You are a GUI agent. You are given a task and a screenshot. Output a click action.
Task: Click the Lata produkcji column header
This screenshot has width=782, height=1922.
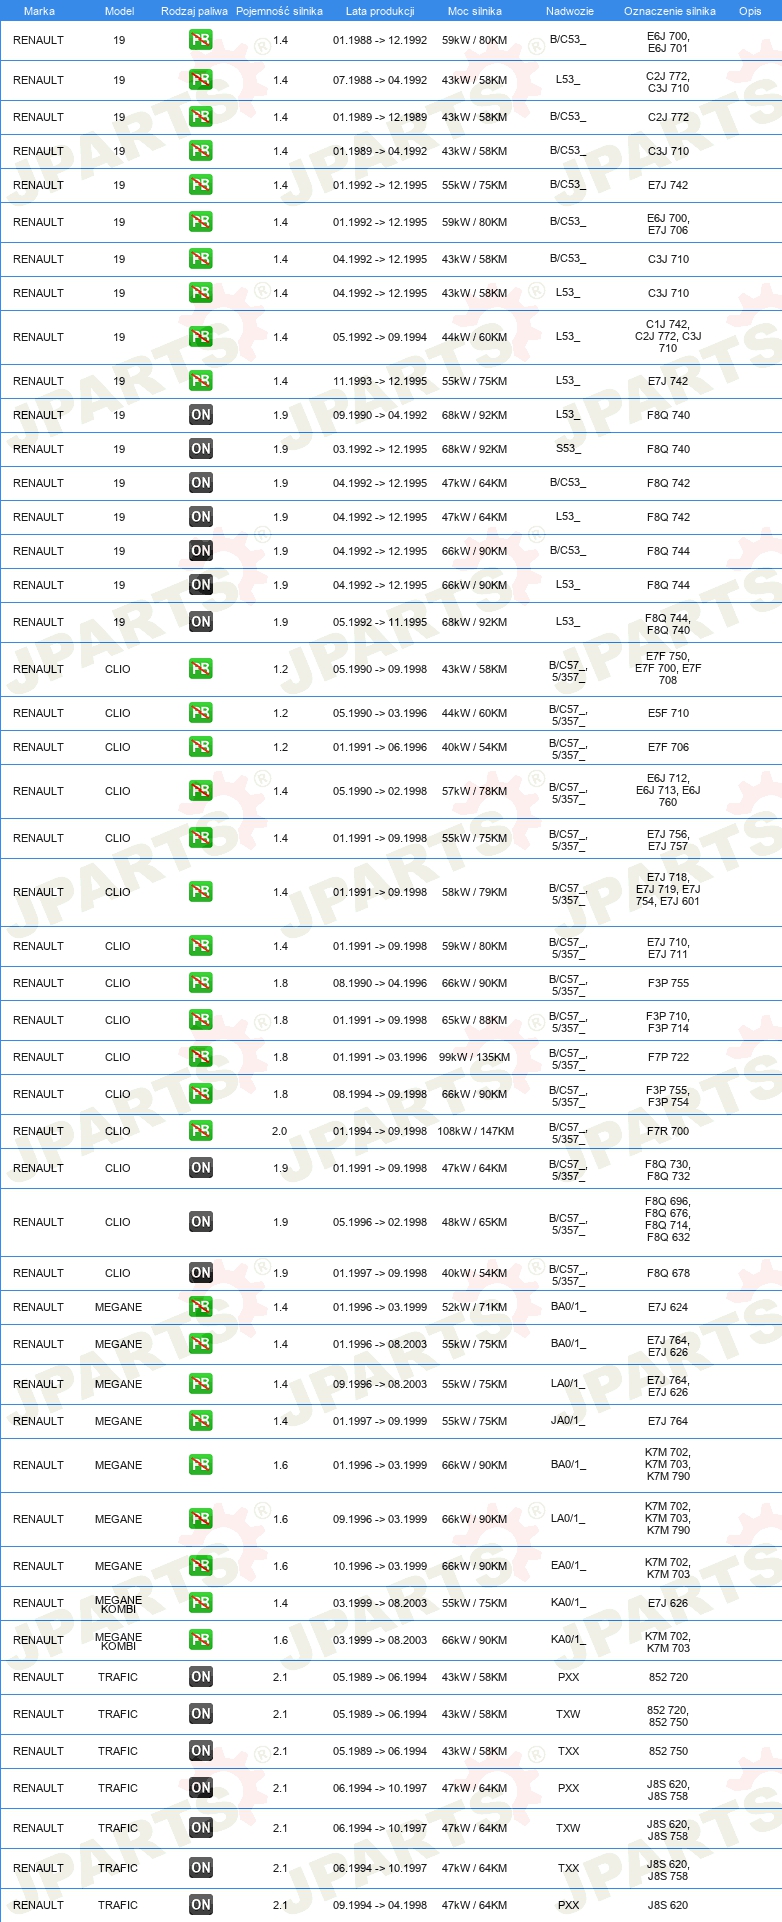coord(380,11)
